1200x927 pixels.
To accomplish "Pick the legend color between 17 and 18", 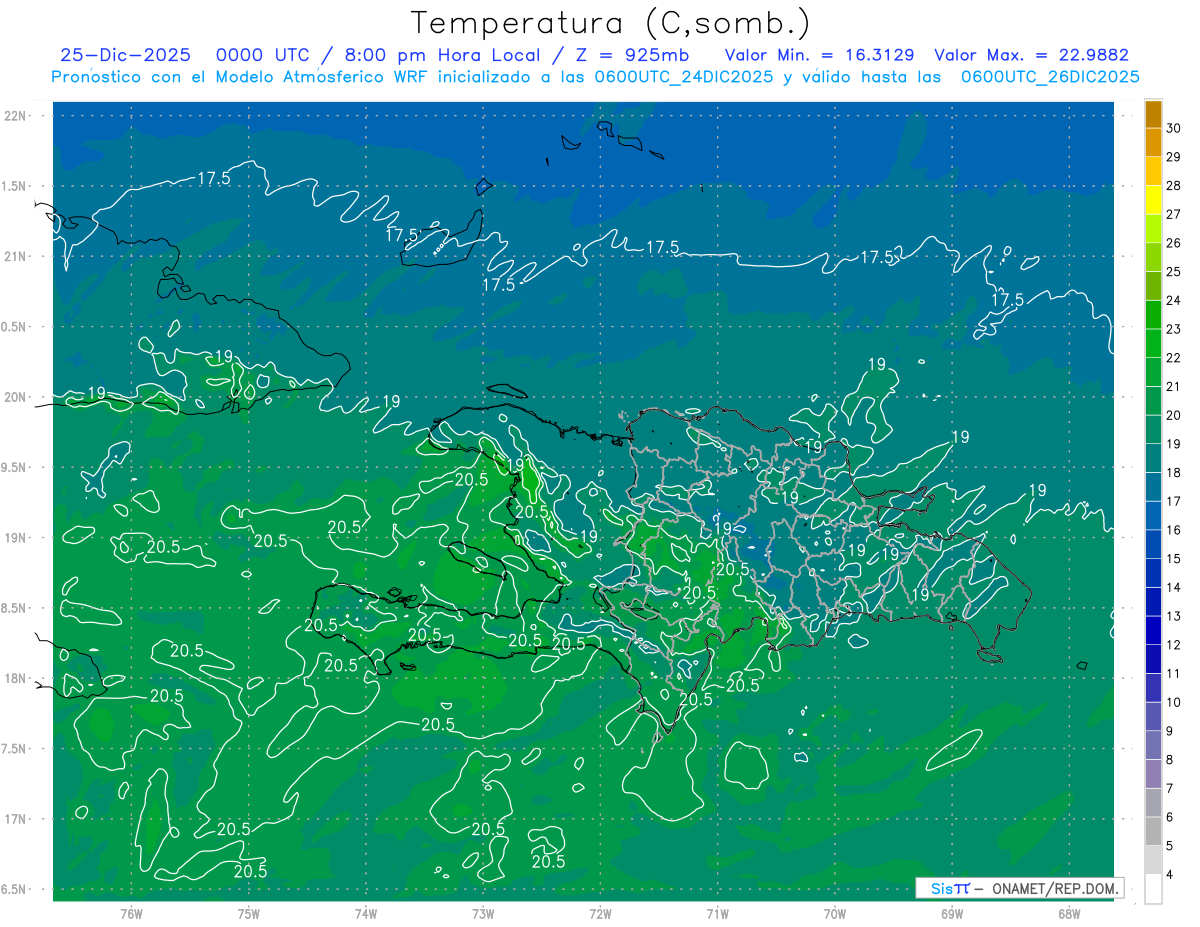I will tap(1154, 487).
